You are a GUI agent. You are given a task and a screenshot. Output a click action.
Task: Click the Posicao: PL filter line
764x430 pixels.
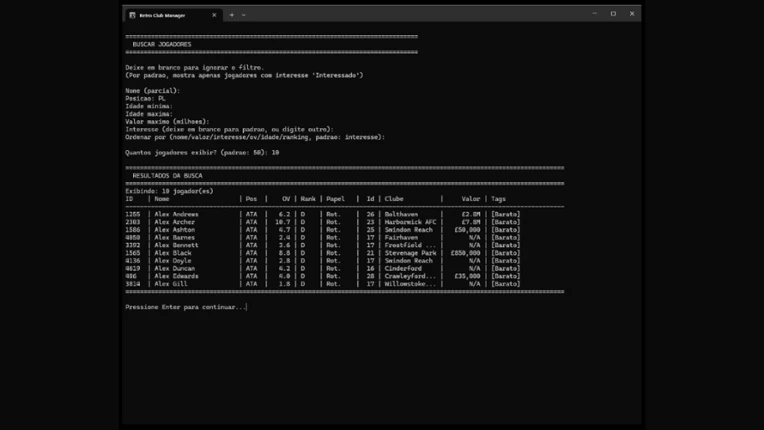[x=145, y=98]
